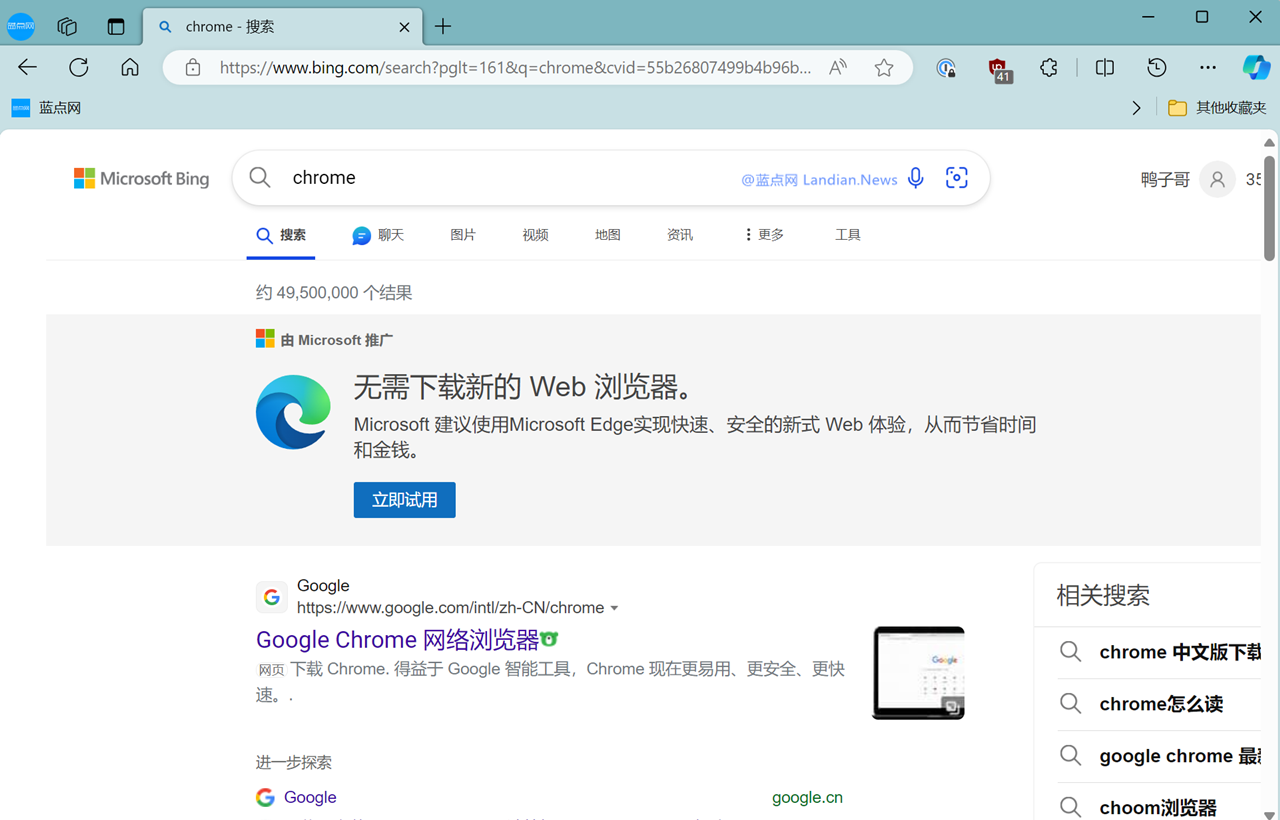Click the Google favicon beside result
This screenshot has height=820, width=1280.
[272, 597]
